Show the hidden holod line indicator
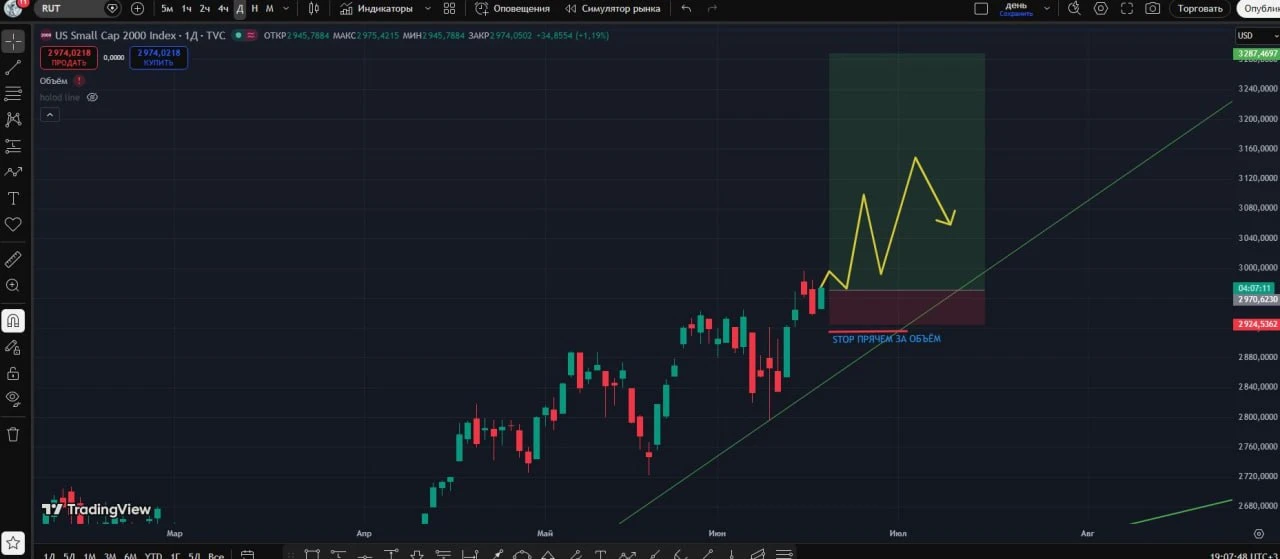The height and width of the screenshot is (559, 1280). click(92, 97)
